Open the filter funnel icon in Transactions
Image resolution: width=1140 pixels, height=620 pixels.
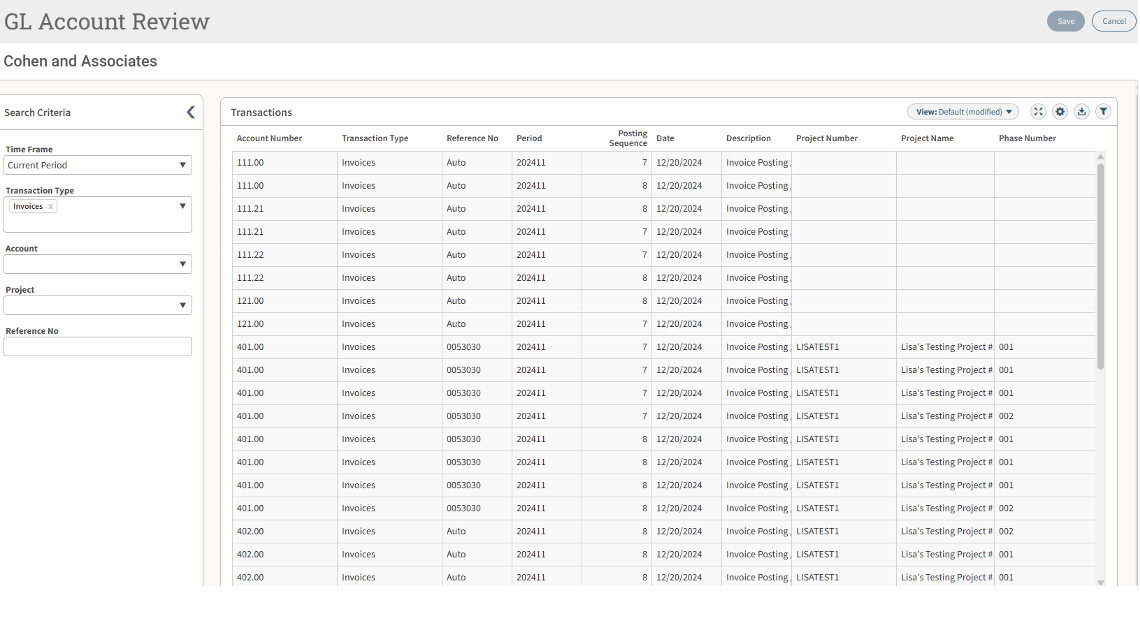[1104, 112]
